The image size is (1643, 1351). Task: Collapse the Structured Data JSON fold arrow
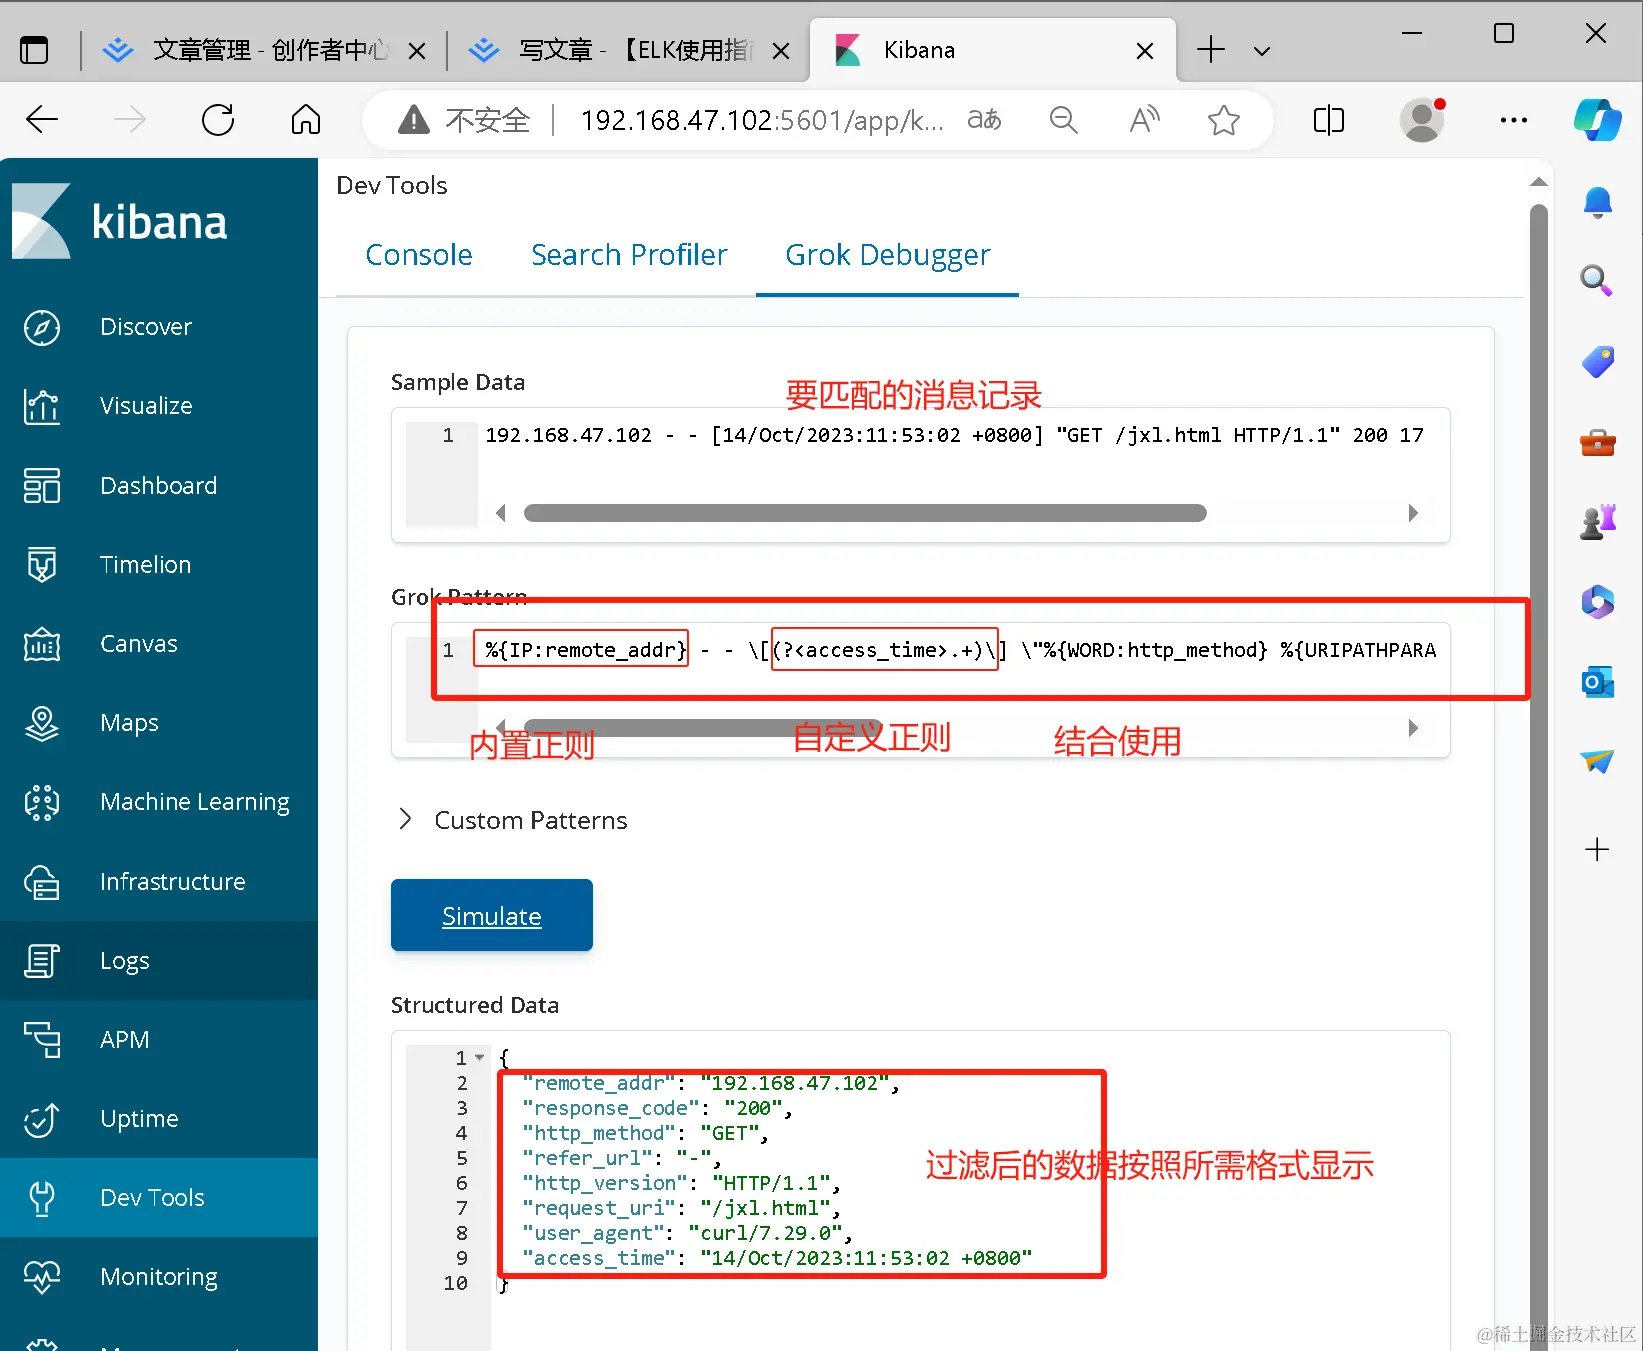[x=480, y=1057]
